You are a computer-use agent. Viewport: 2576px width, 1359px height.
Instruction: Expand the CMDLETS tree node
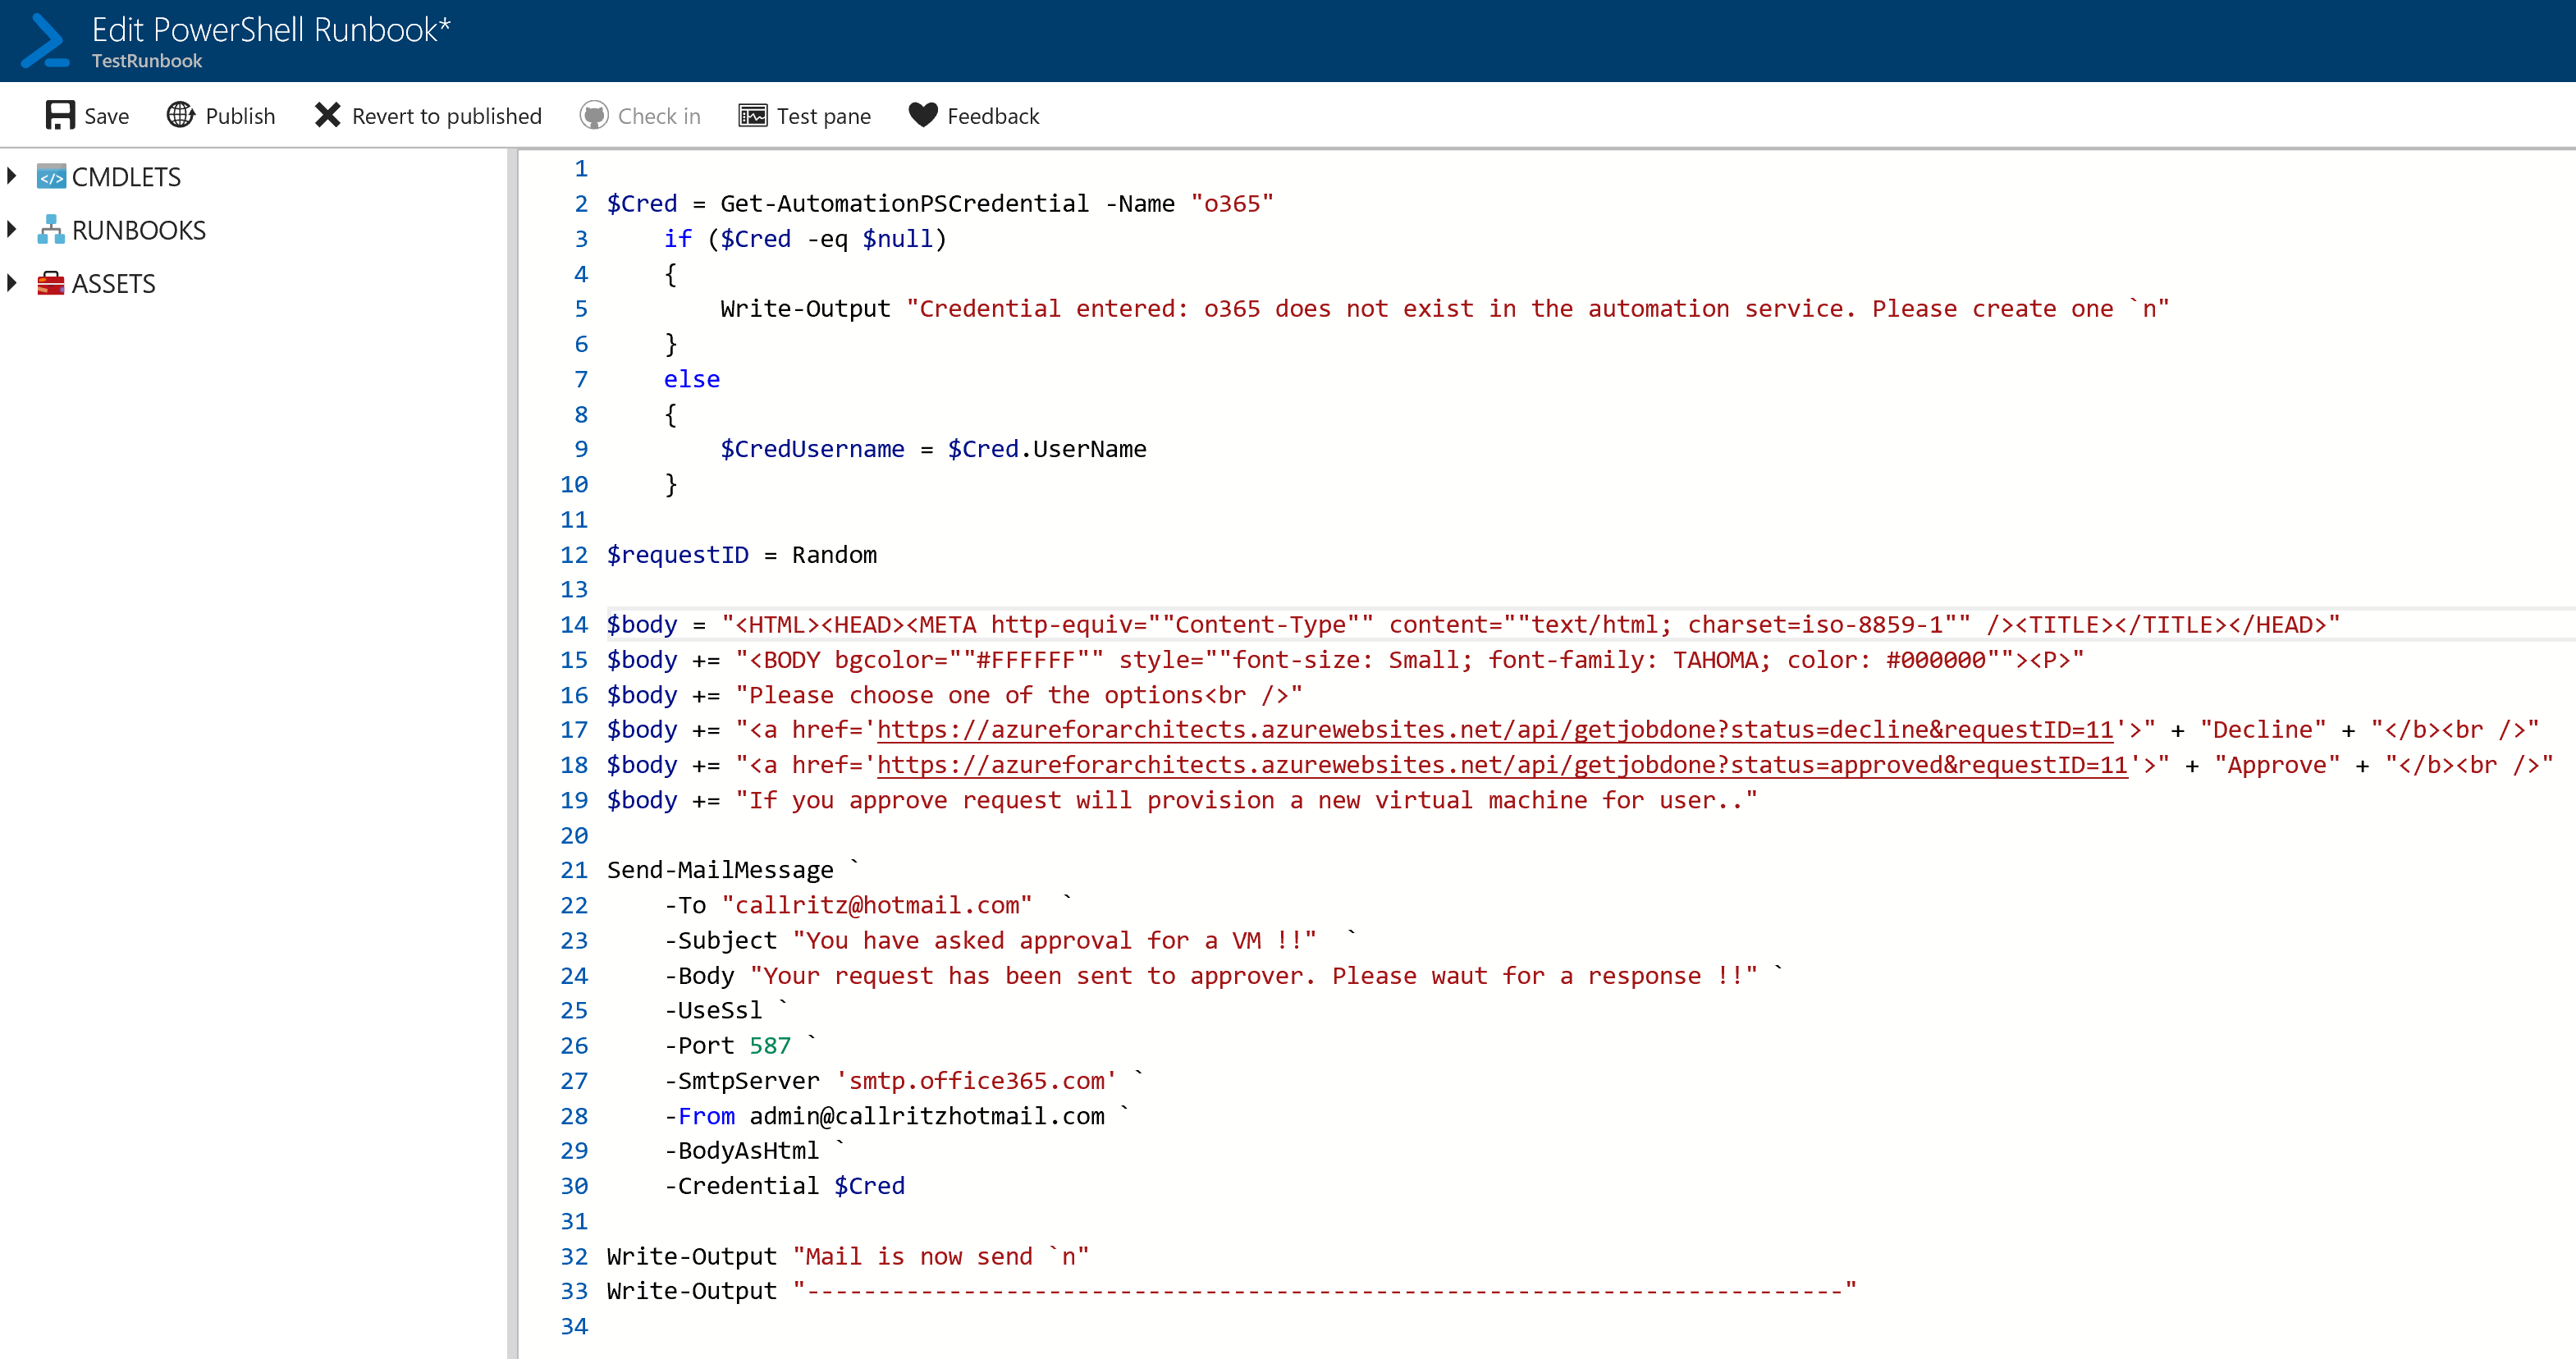(12, 176)
